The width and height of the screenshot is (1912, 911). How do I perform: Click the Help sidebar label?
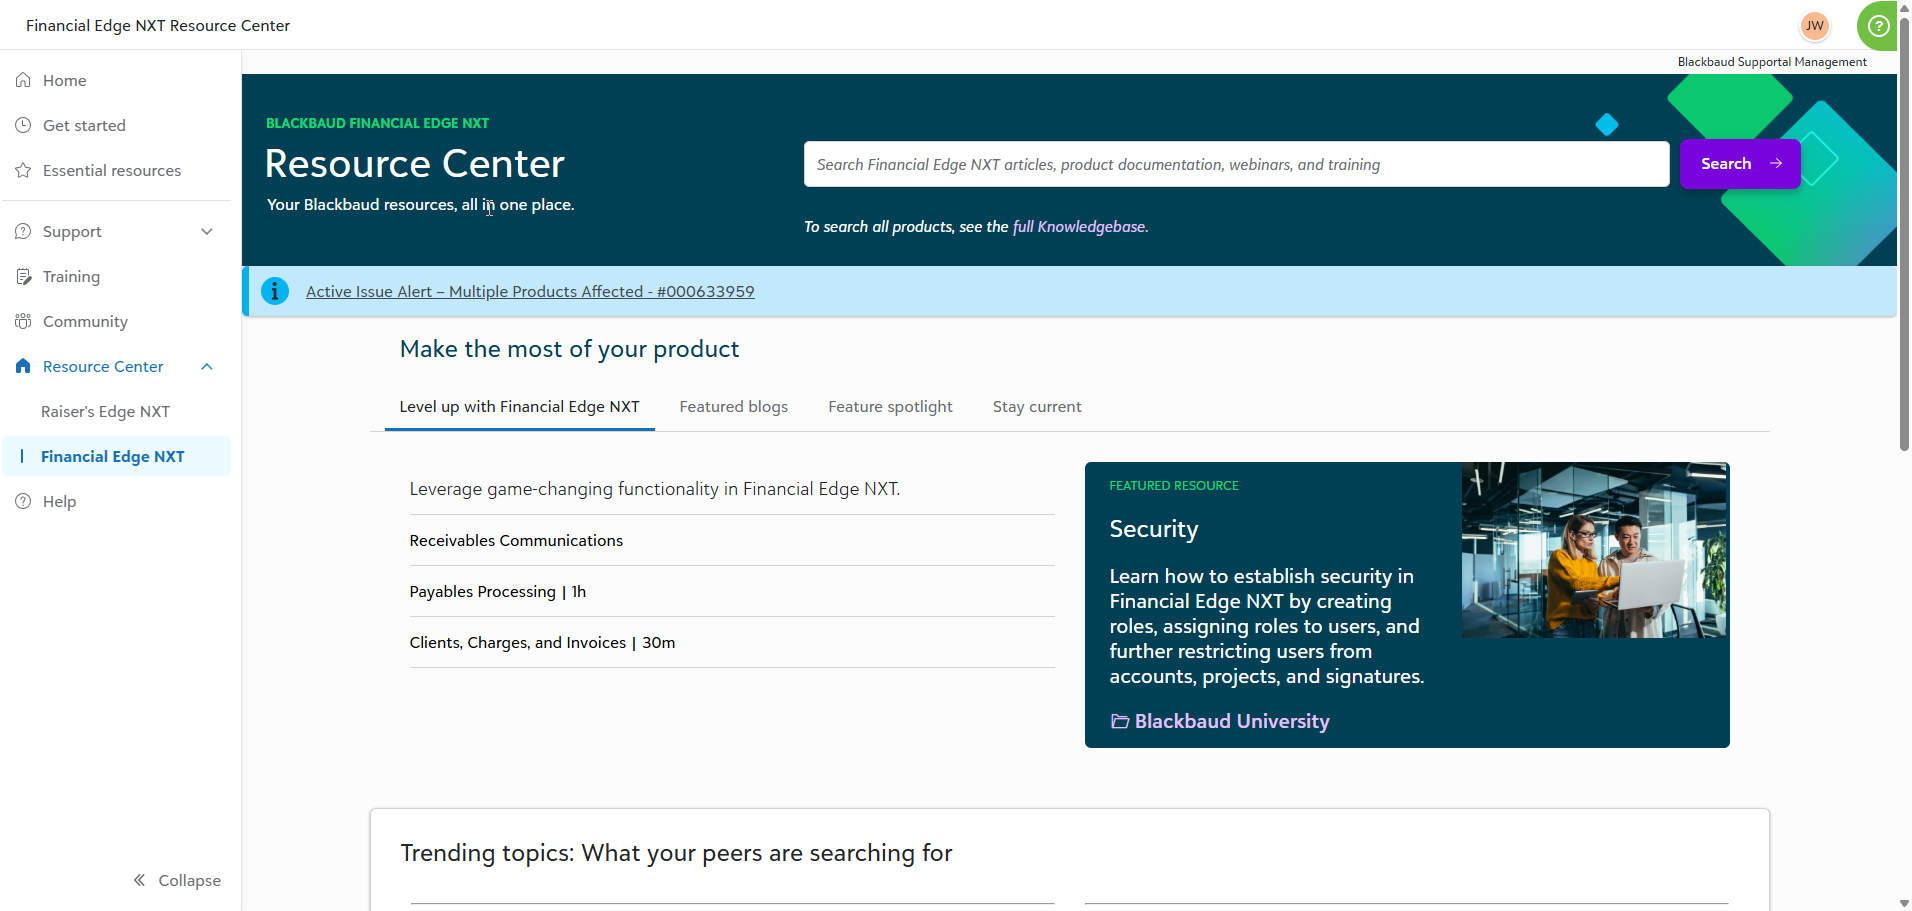click(x=59, y=501)
